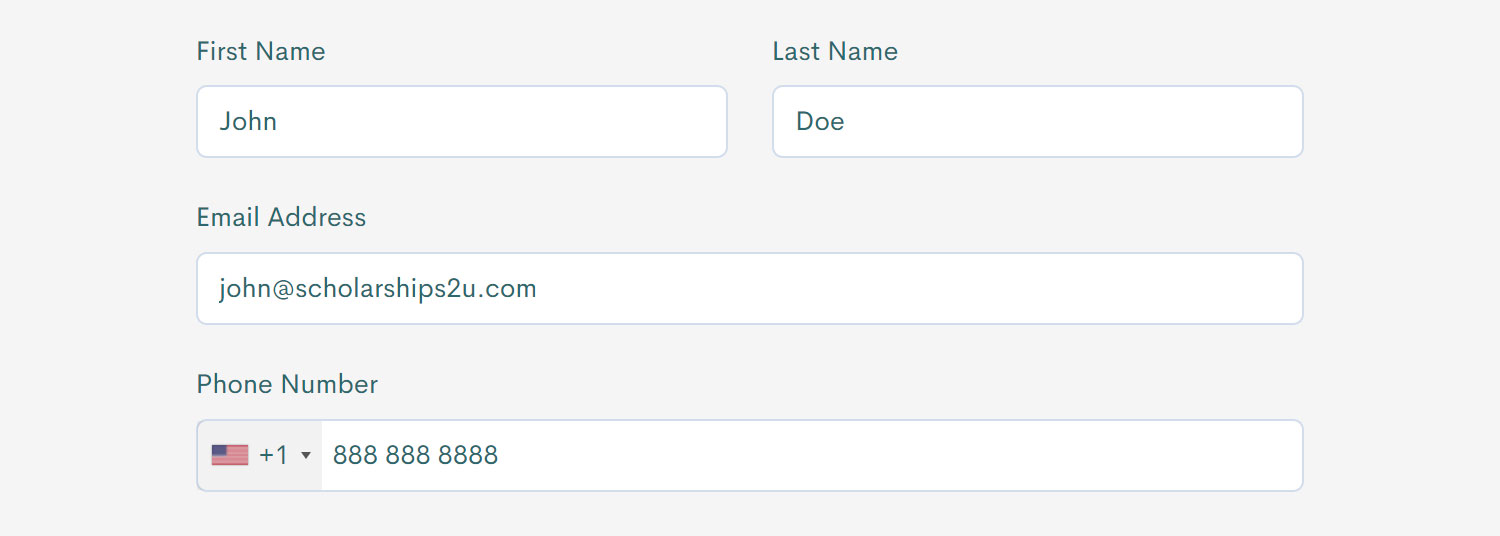Click the United States flag icon
The image size is (1500, 536).
coord(230,455)
